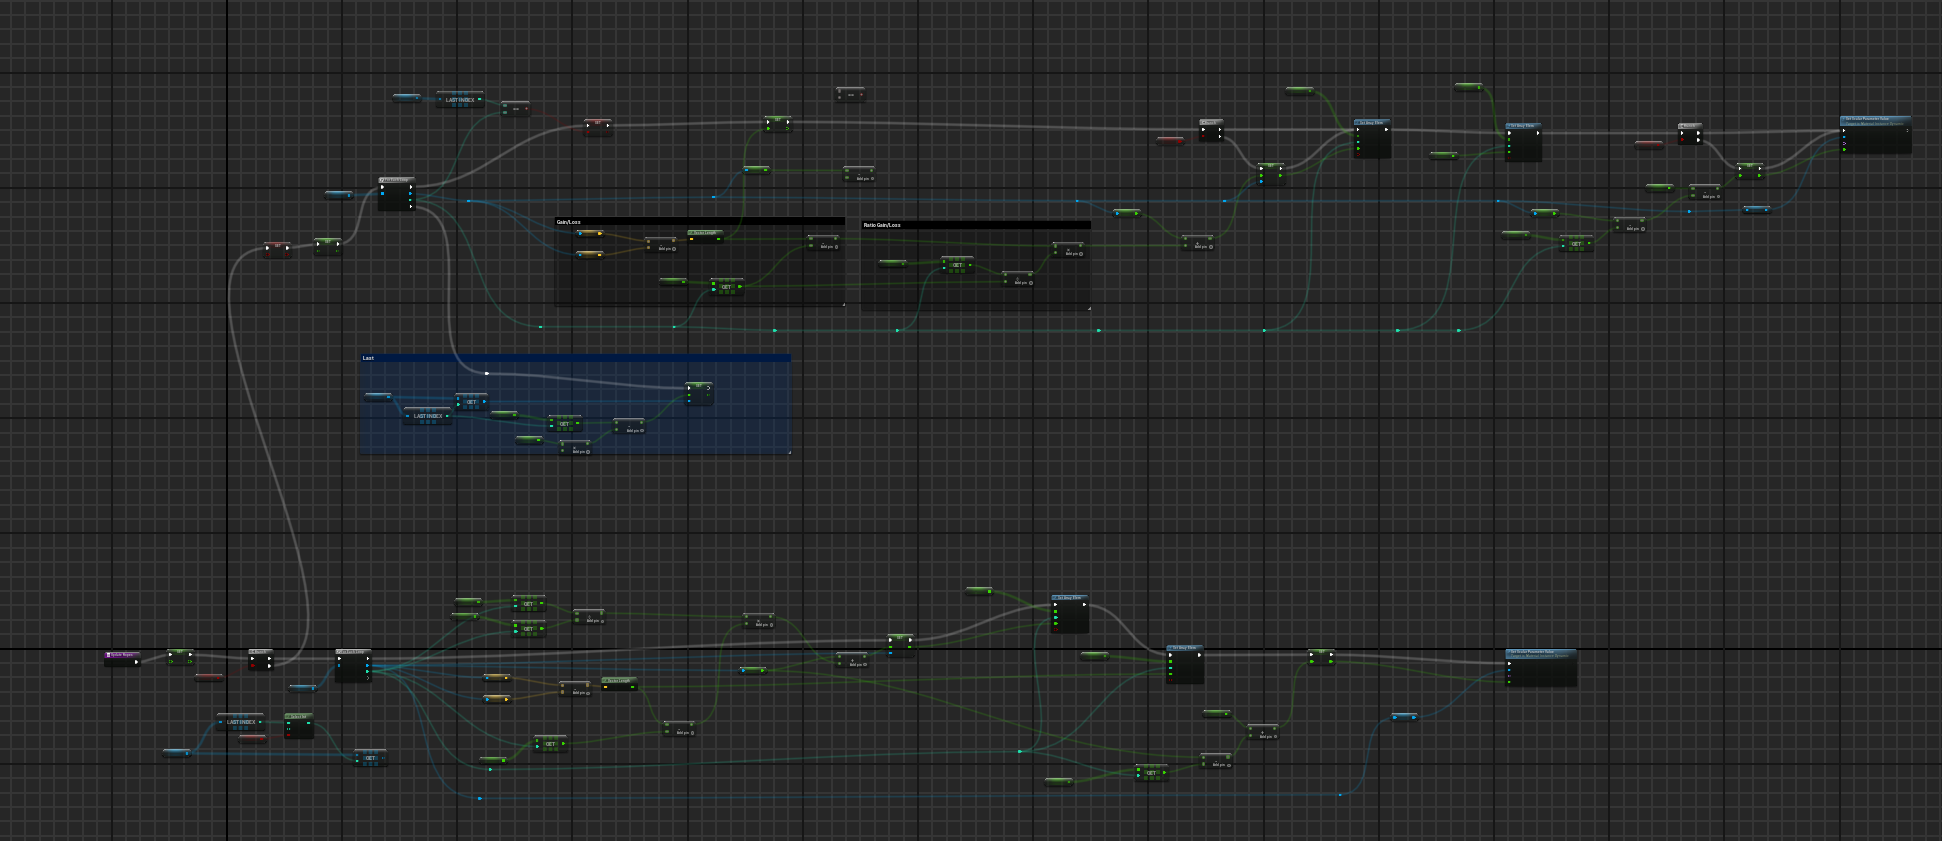The image size is (1942, 841).
Task: Select the topmost LAST INDEX node
Action: tap(460, 100)
